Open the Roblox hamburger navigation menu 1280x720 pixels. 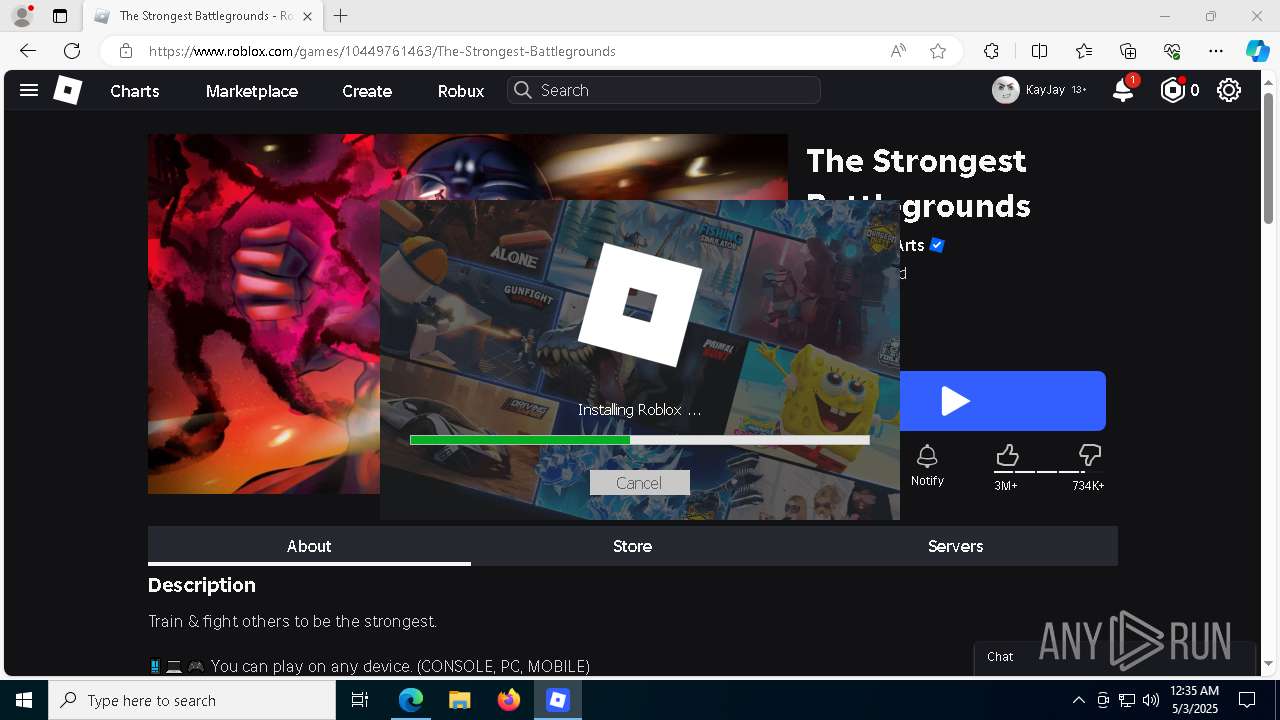point(29,90)
